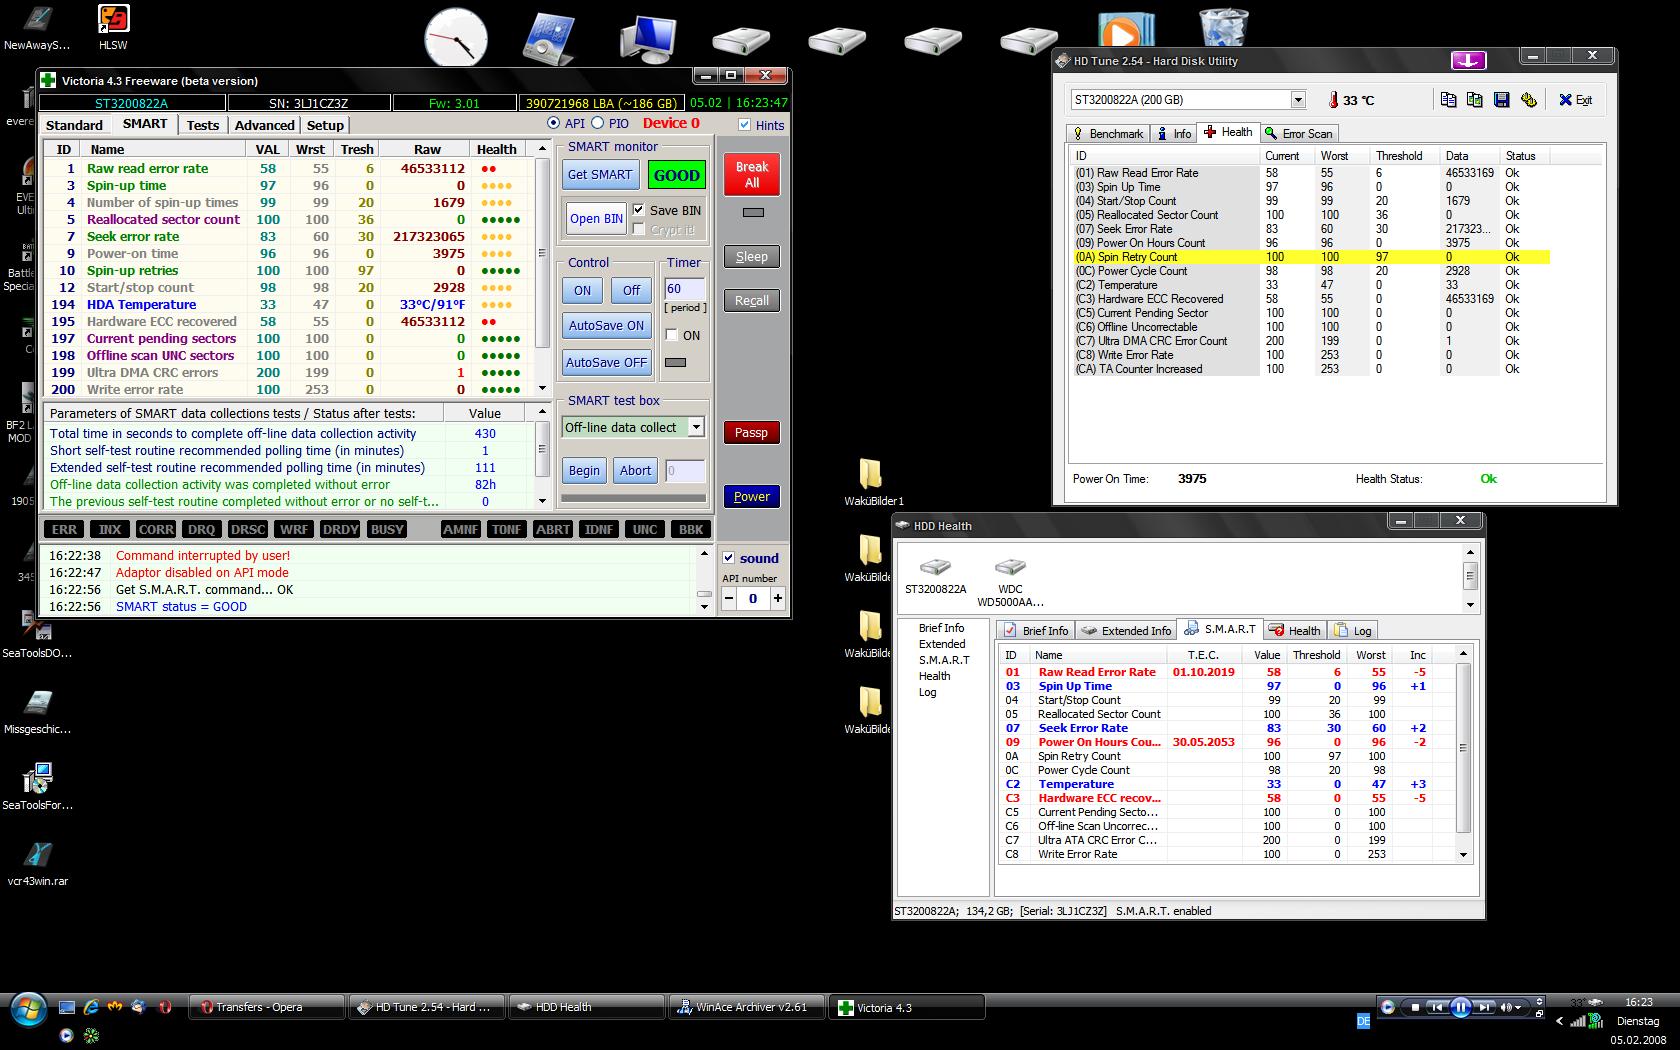The height and width of the screenshot is (1050, 1680).
Task: Switch to WinAce Archiver taskbar button
Action: tap(748, 1007)
